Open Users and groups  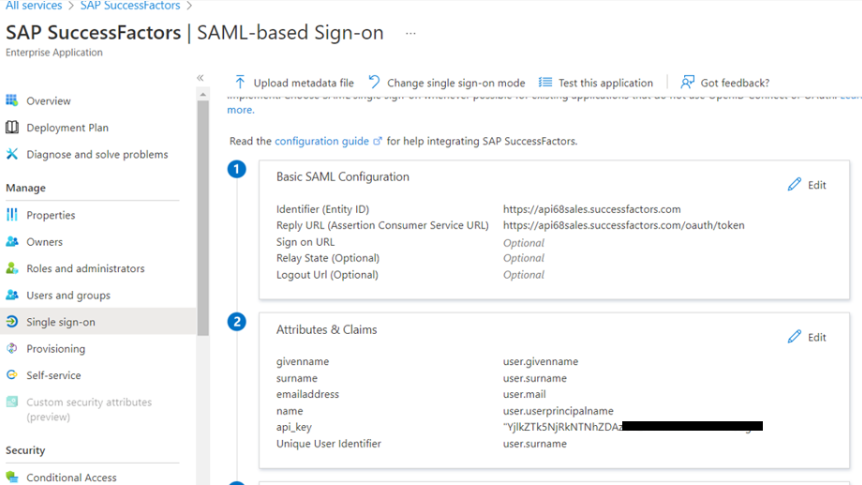tap(68, 295)
